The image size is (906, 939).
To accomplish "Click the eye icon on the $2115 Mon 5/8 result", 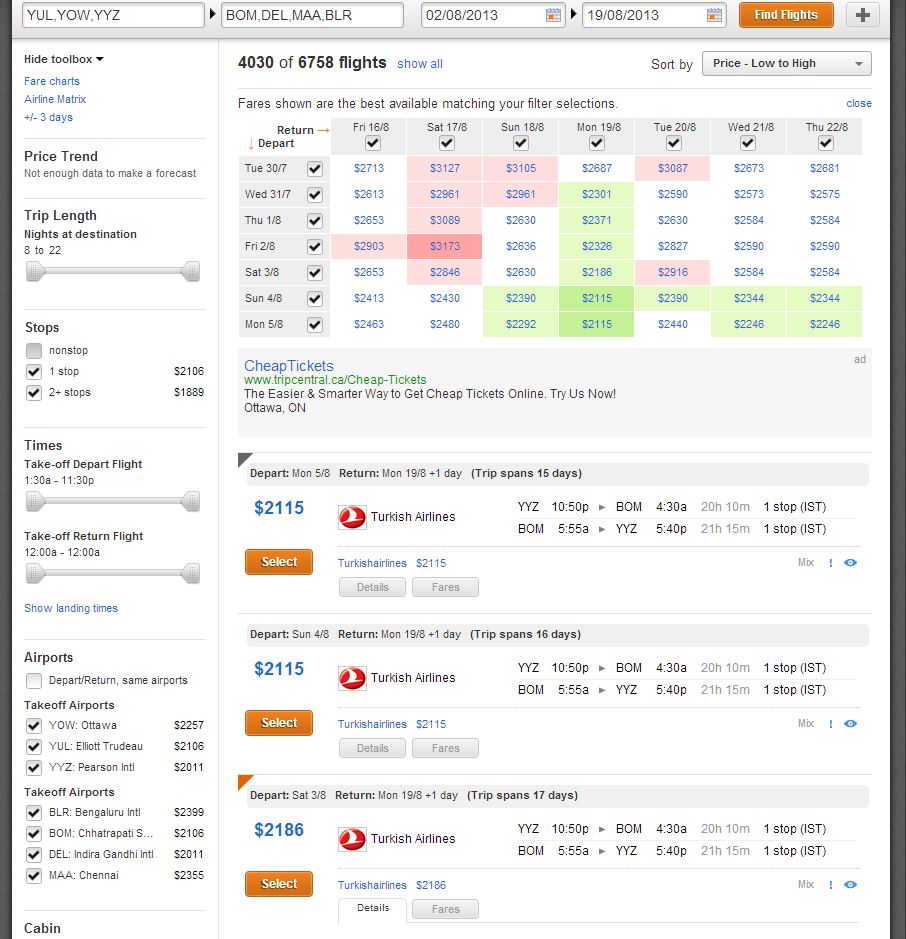I will (x=851, y=563).
